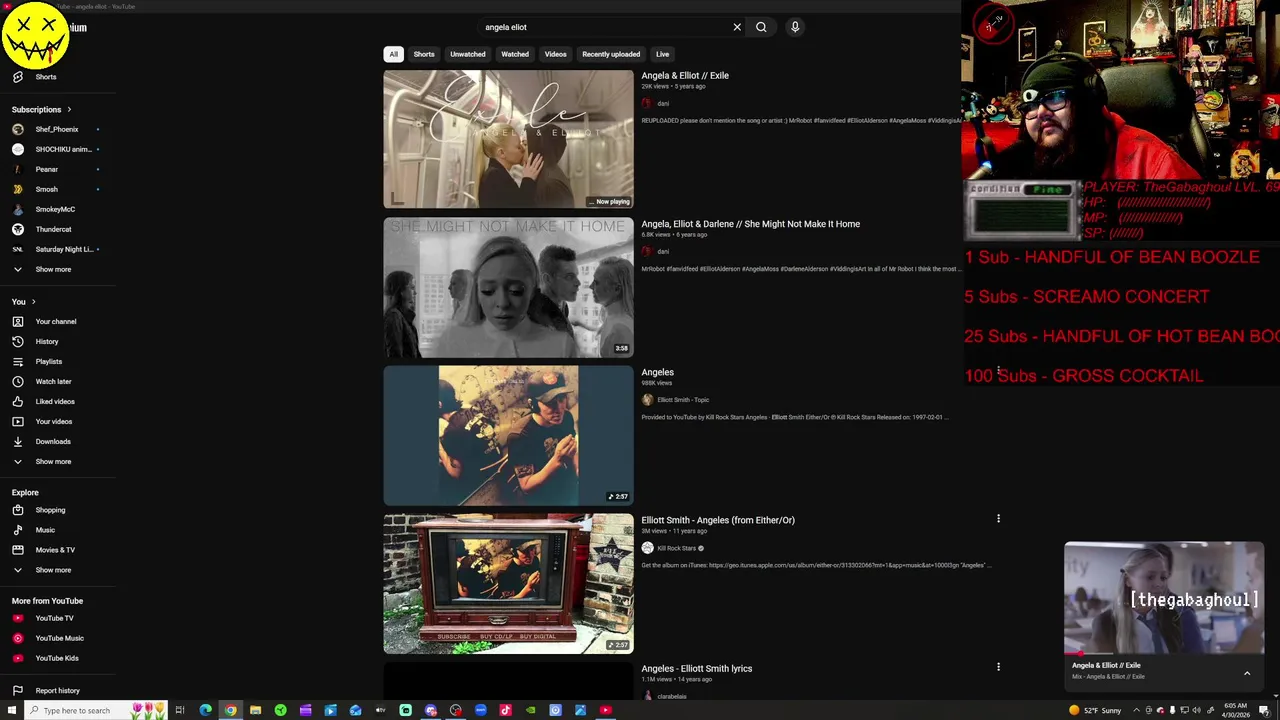The height and width of the screenshot is (720, 1280).
Task: Filter results by Unwatched chip
Action: 467,54
